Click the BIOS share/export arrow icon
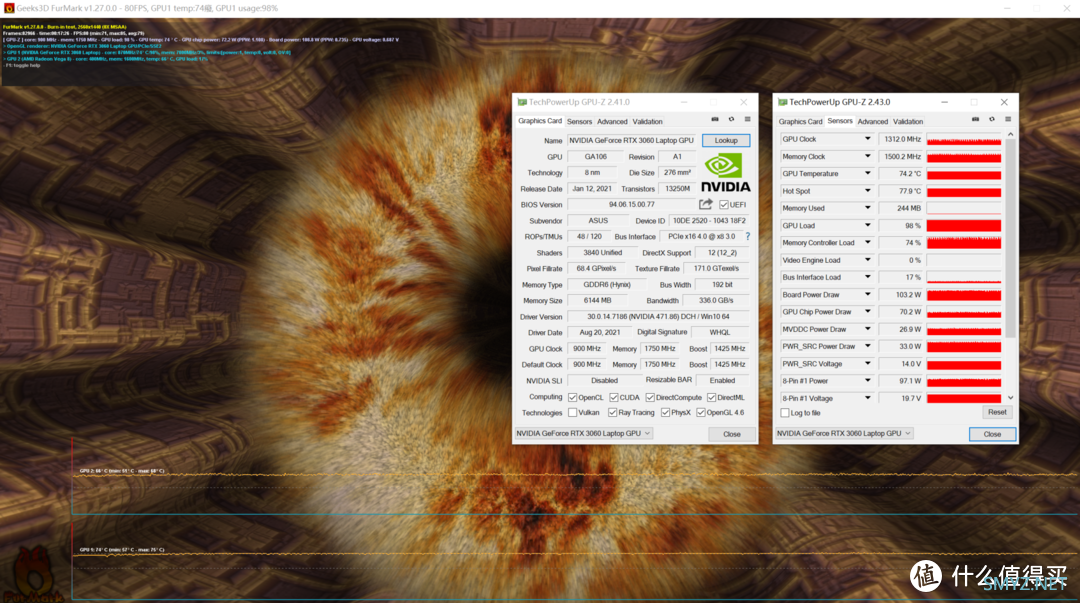1080x603 pixels. click(706, 204)
